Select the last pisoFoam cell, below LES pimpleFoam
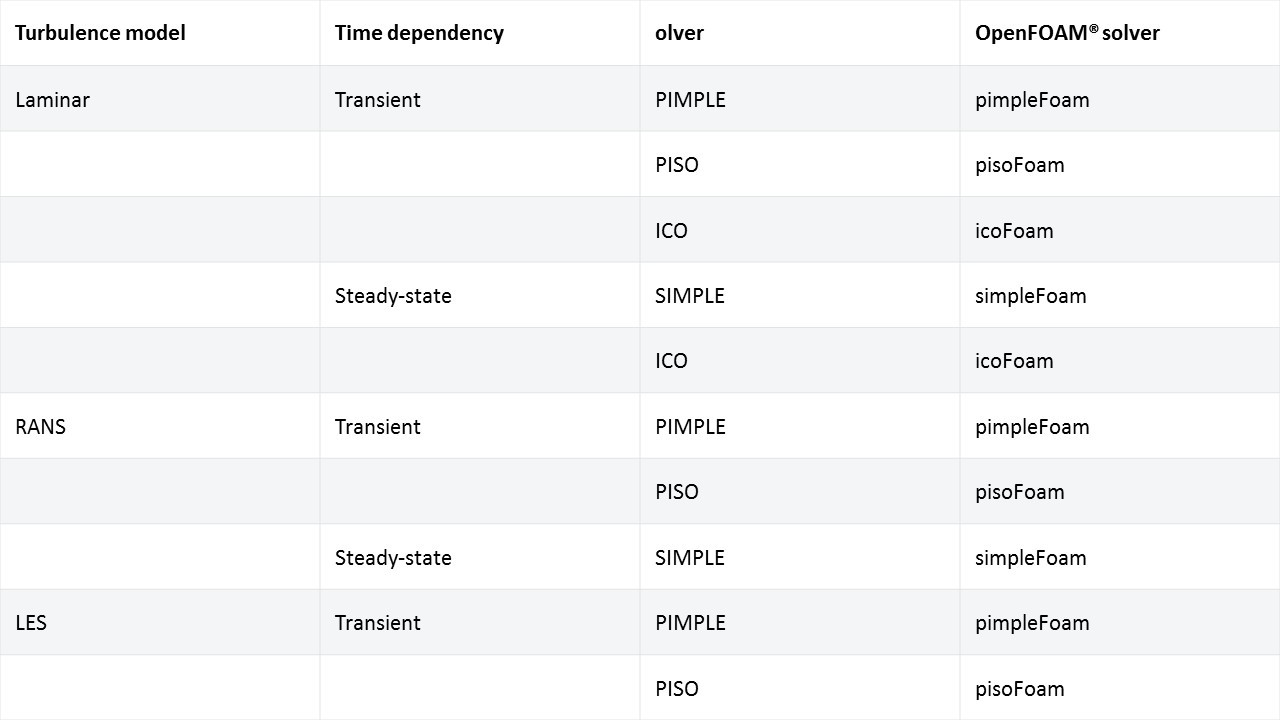The width and height of the screenshot is (1280, 720). (1019, 689)
